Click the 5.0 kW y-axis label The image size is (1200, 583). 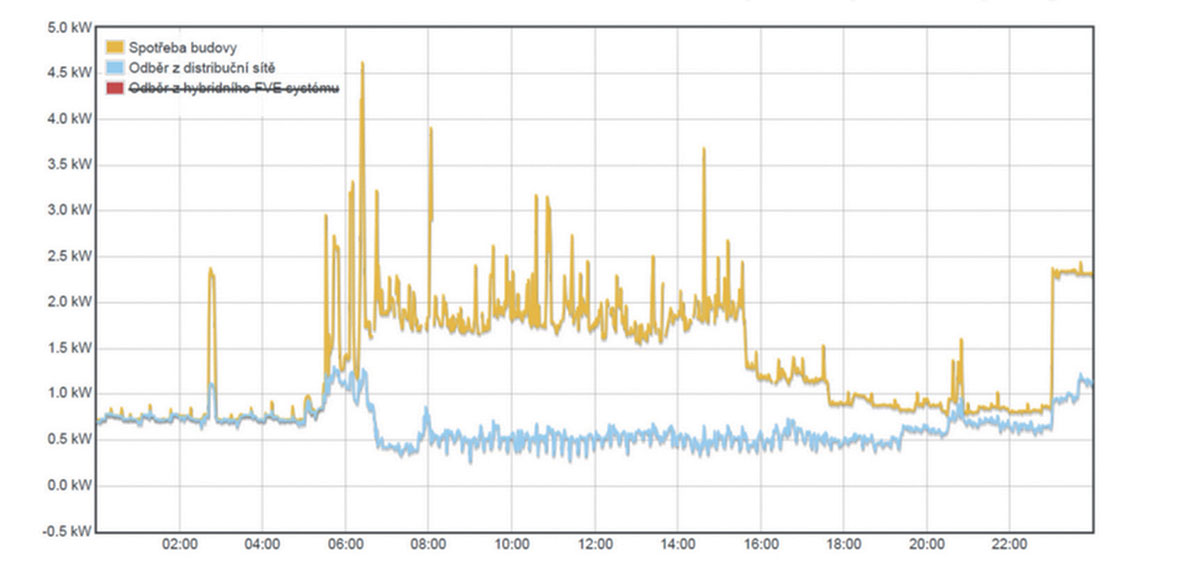(x=69, y=27)
